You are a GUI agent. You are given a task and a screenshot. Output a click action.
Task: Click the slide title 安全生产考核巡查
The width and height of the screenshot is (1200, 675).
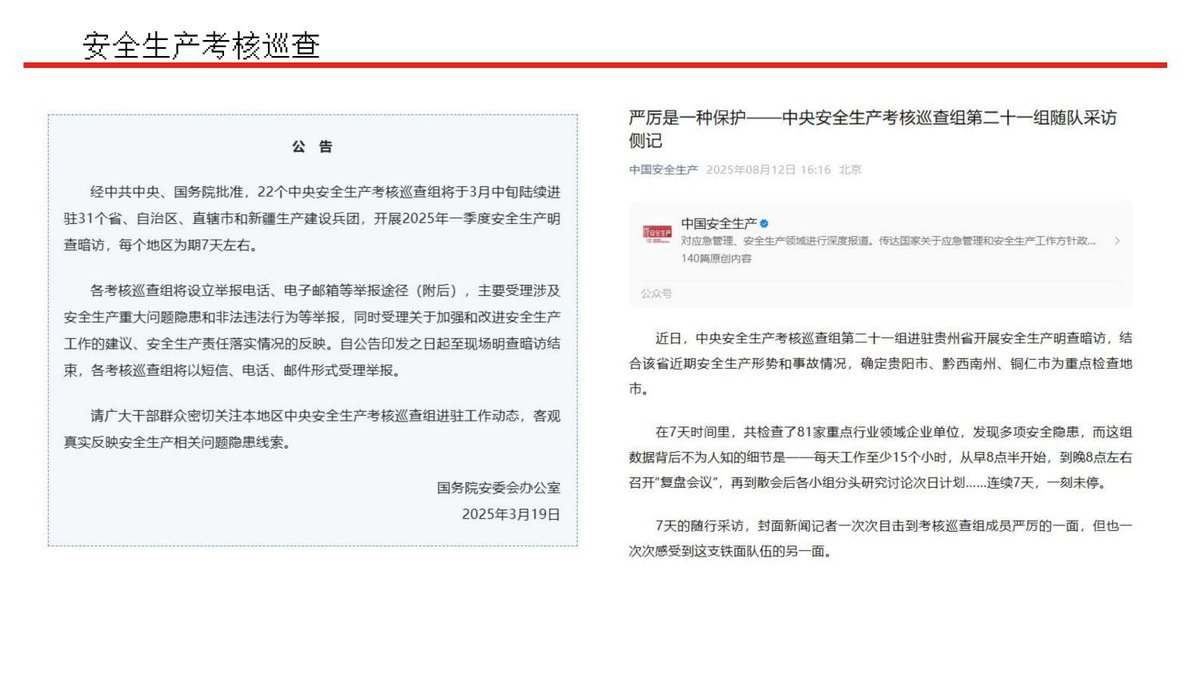point(201,45)
